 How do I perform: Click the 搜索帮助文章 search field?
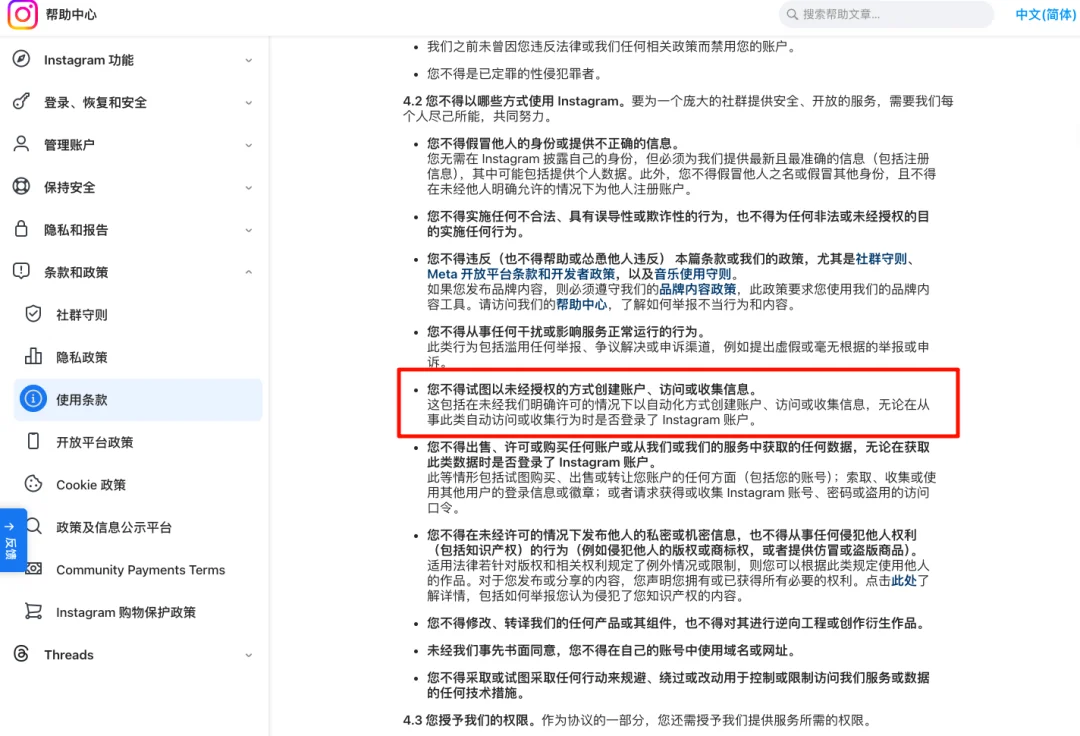[886, 14]
